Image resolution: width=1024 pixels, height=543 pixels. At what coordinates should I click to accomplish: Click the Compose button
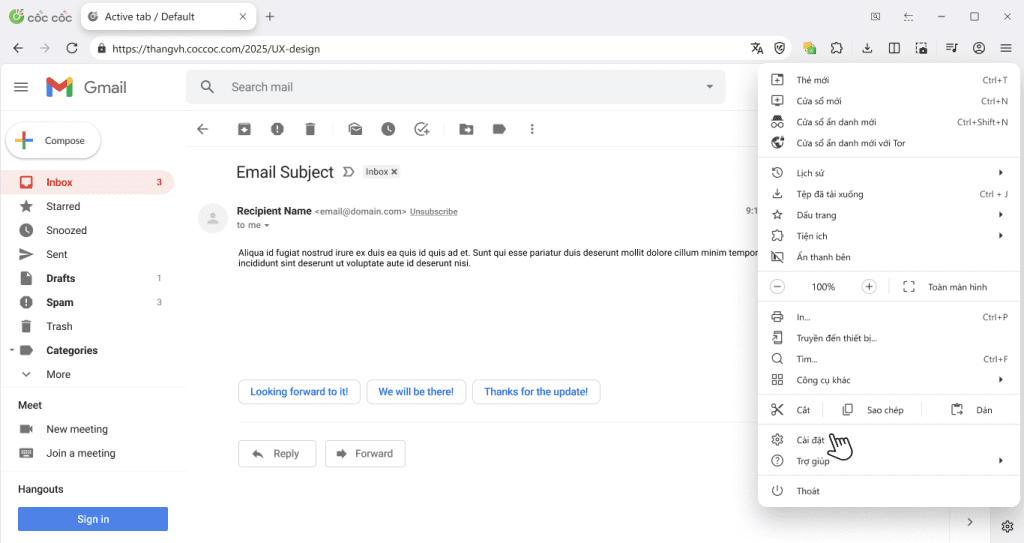[x=53, y=141]
